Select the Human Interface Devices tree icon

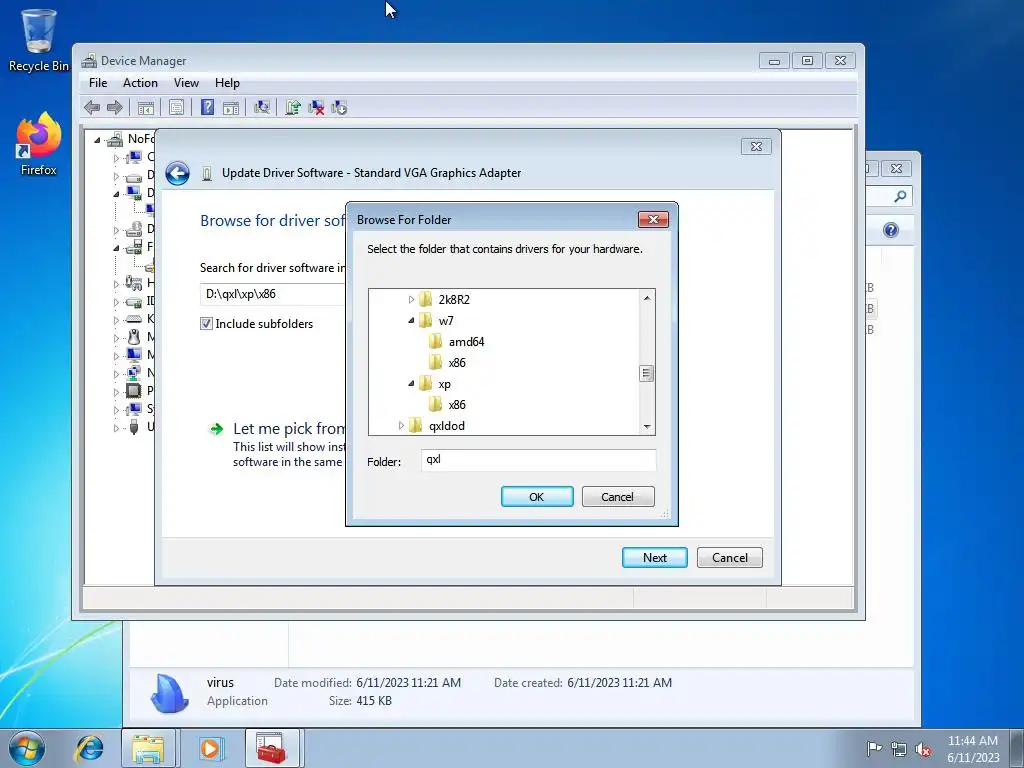point(134,283)
